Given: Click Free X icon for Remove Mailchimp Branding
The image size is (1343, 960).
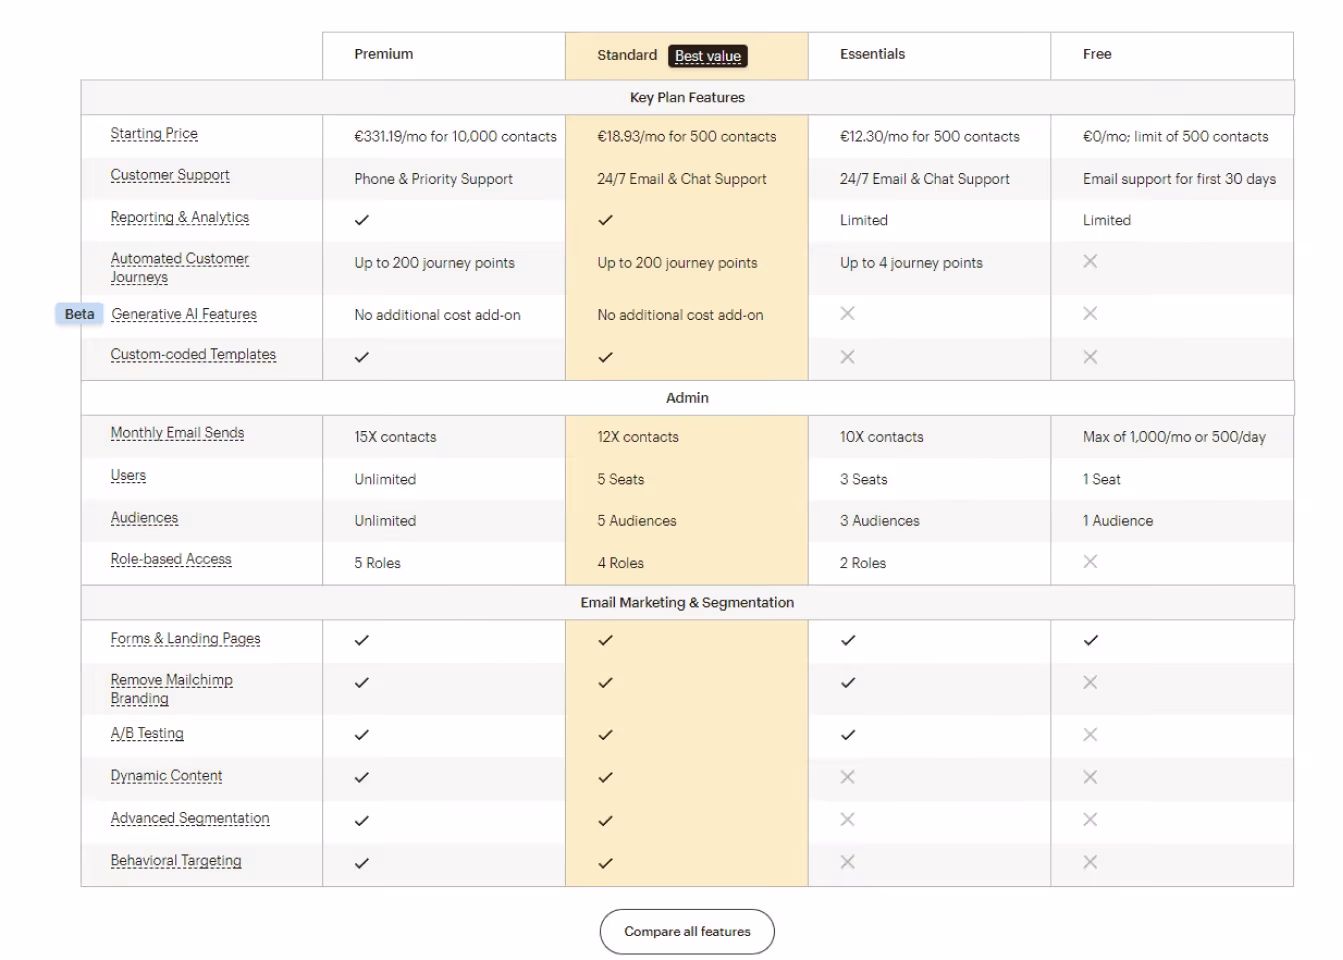Looking at the screenshot, I should [1090, 682].
